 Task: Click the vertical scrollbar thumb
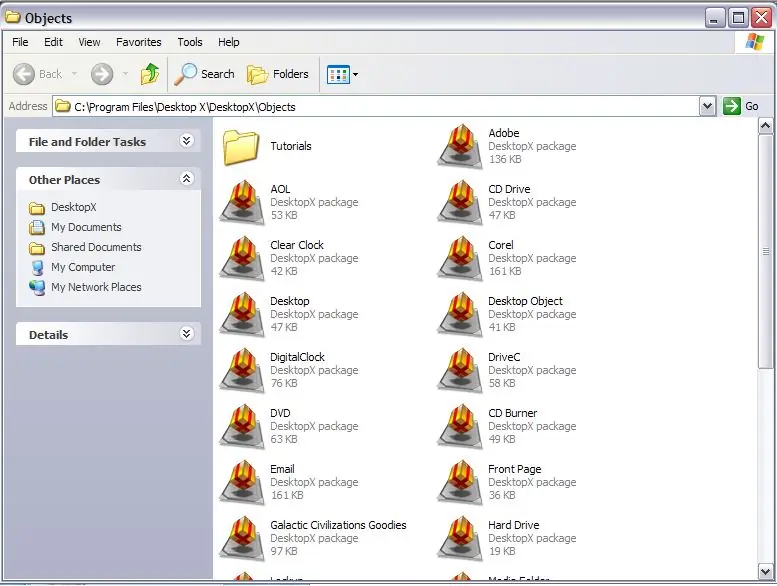[765, 251]
